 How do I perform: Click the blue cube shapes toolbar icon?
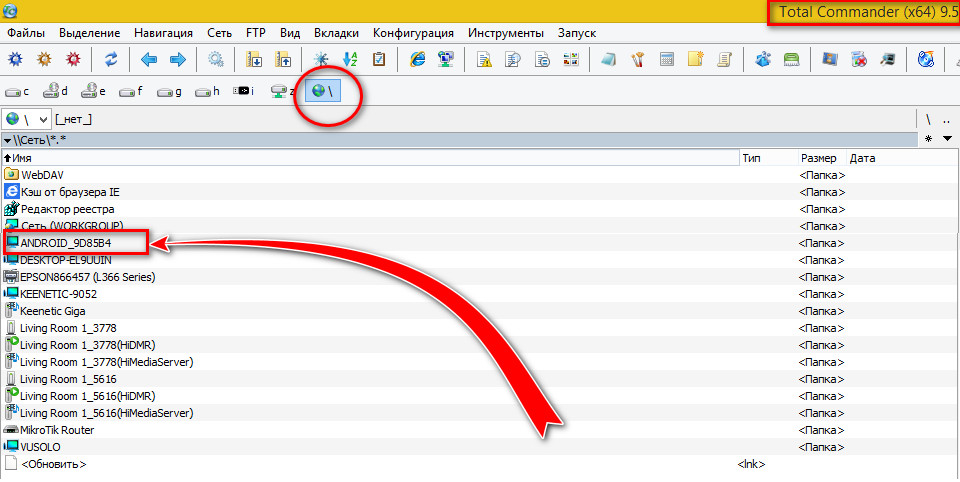point(763,59)
